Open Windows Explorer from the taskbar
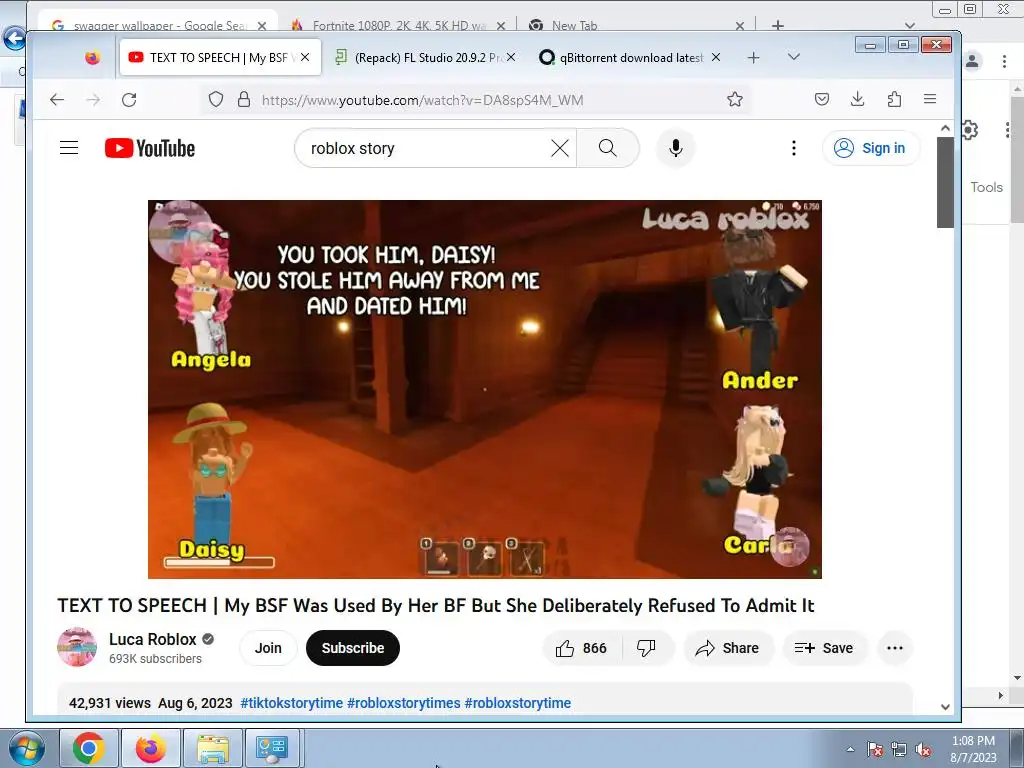This screenshot has height=768, width=1024. 212,748
